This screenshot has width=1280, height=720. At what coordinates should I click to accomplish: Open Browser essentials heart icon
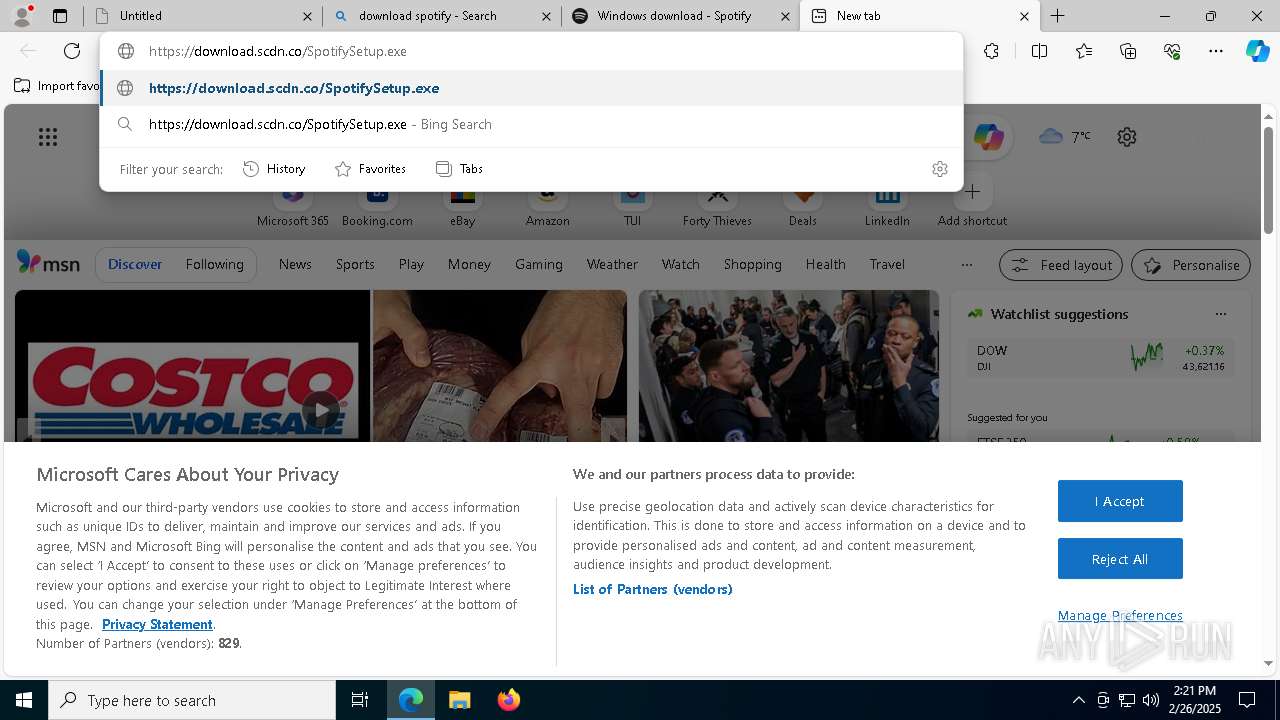tap(1172, 51)
